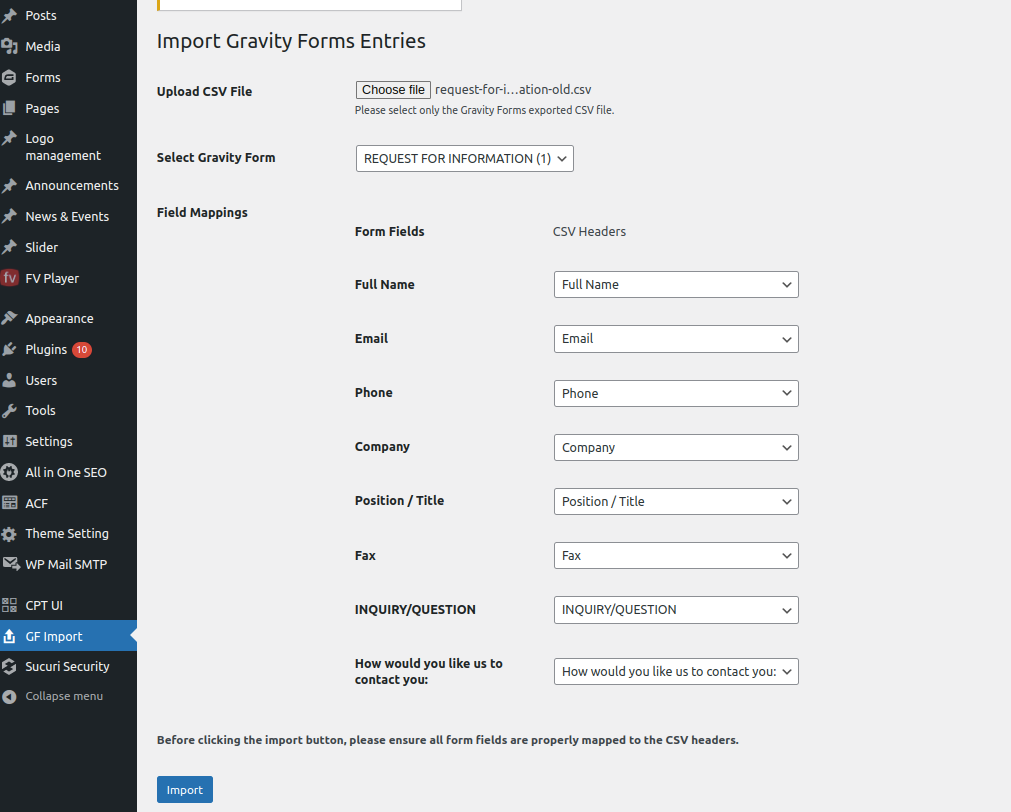1011x812 pixels.
Task: Click the Pages icon in sidebar
Action: [x=9, y=108]
